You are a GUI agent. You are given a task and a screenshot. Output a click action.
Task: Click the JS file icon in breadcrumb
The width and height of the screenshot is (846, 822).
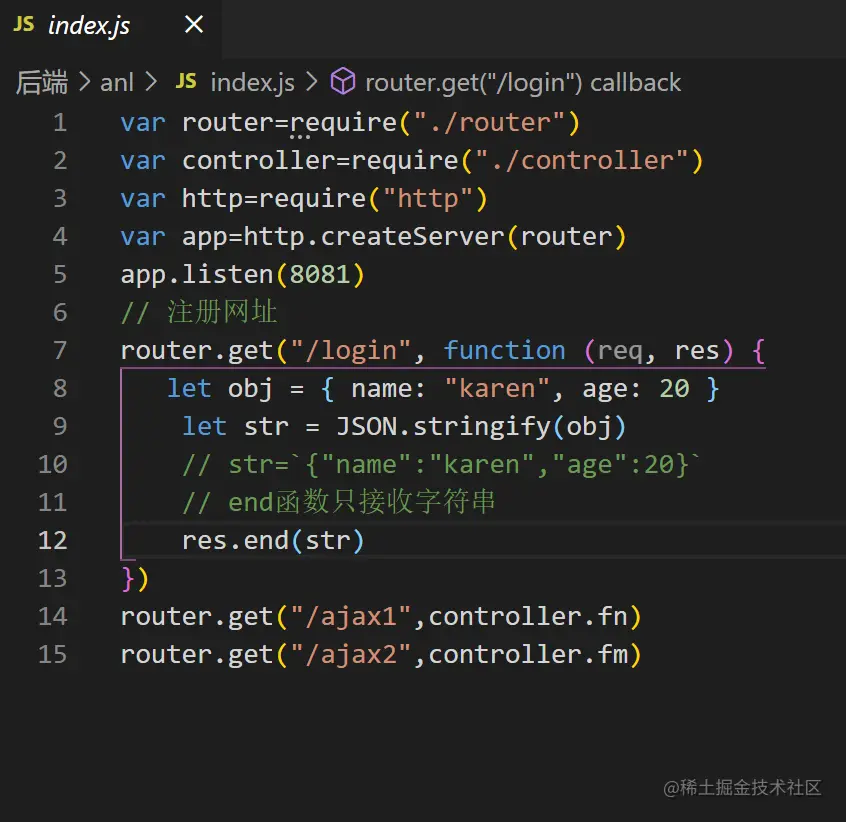(x=186, y=81)
